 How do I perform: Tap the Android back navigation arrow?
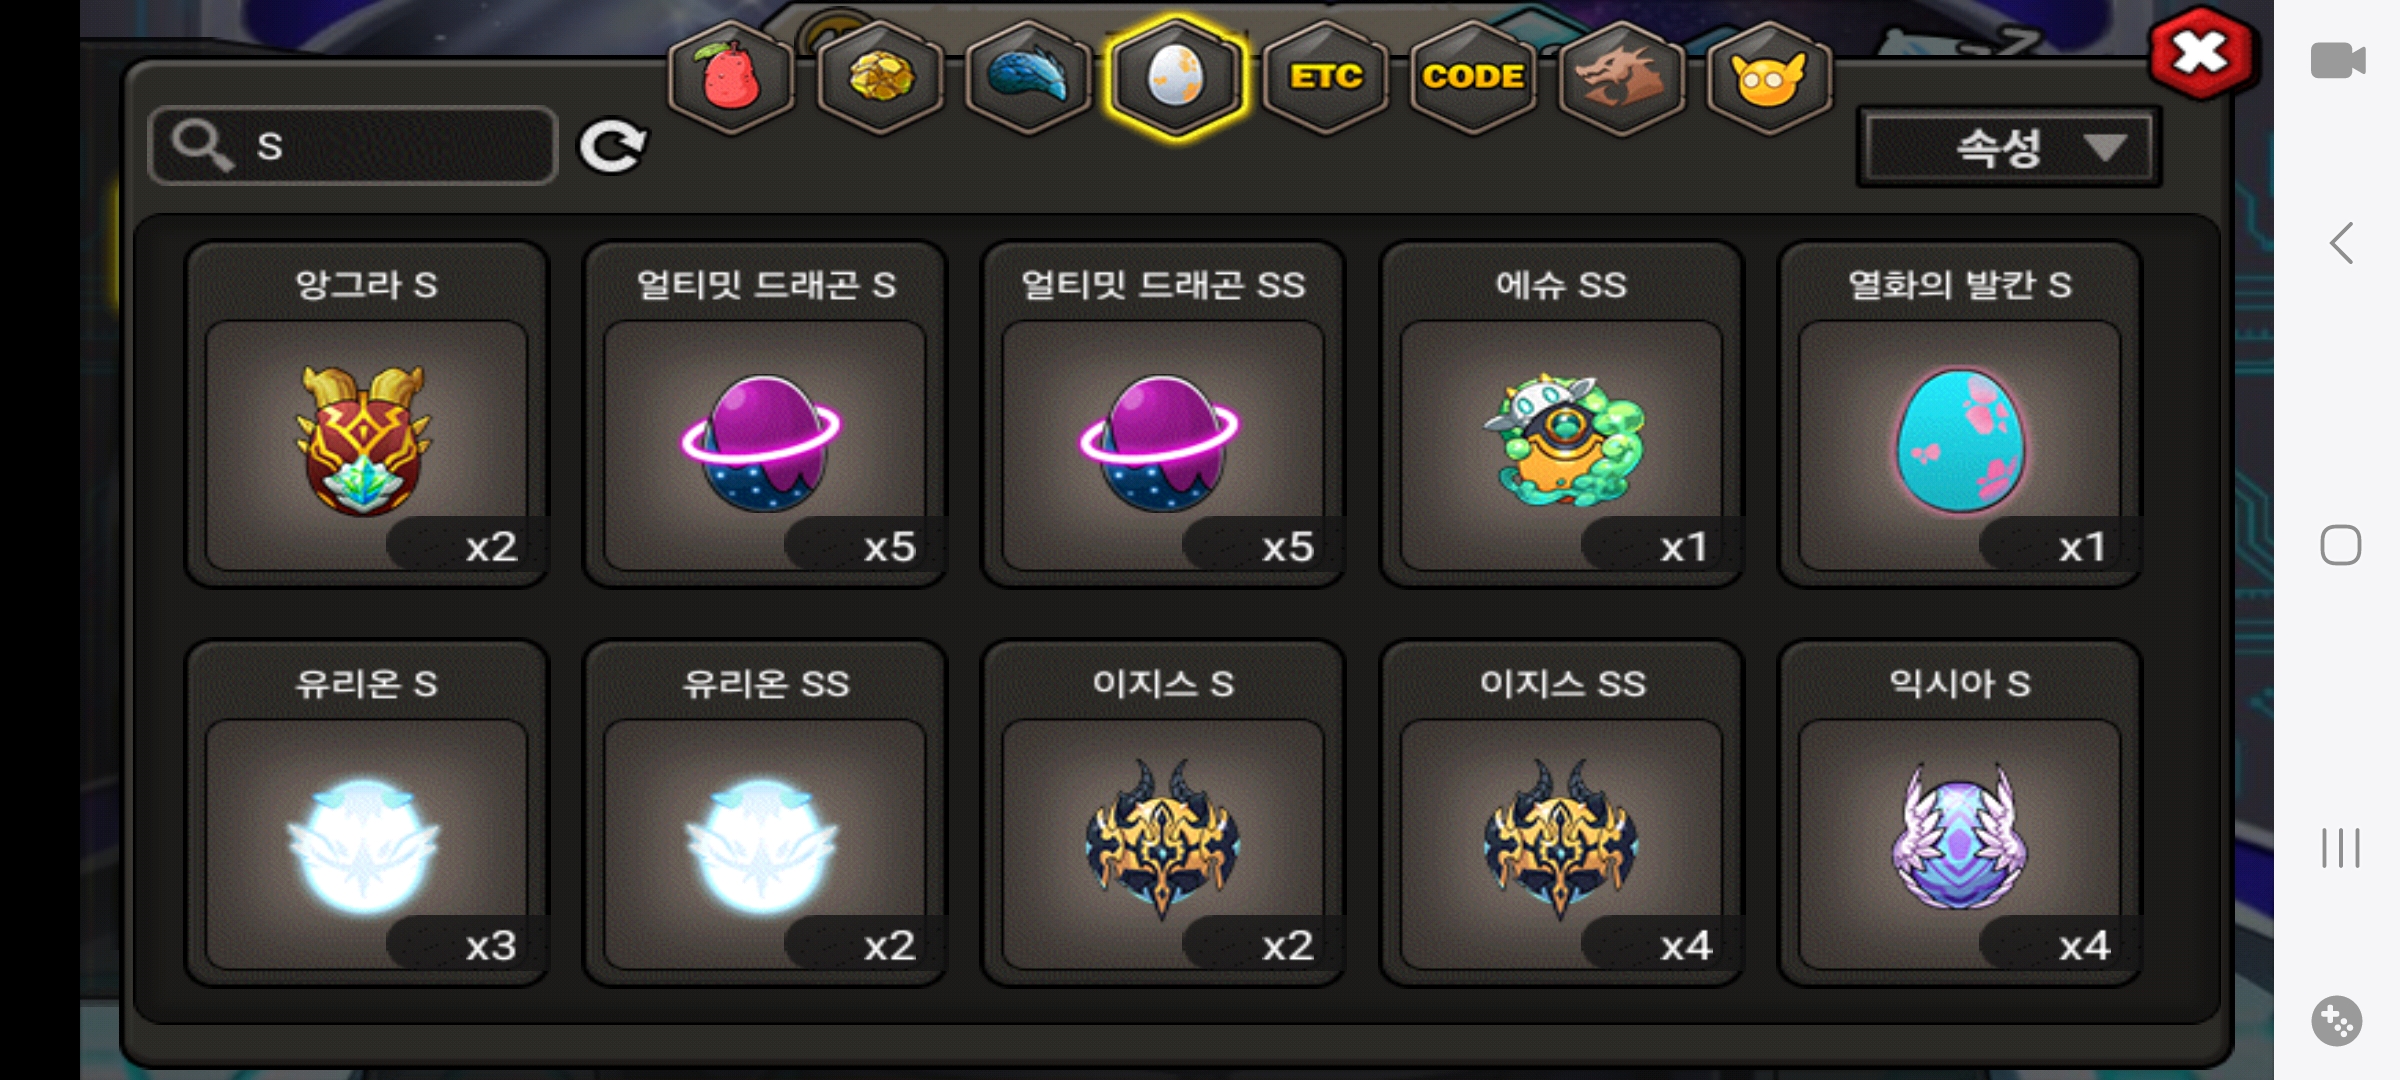tap(2340, 243)
